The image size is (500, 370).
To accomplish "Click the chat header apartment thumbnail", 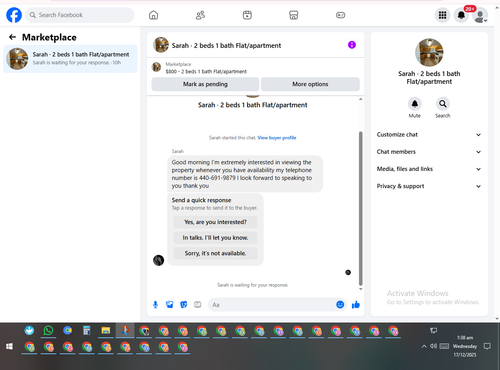I will click(161, 45).
